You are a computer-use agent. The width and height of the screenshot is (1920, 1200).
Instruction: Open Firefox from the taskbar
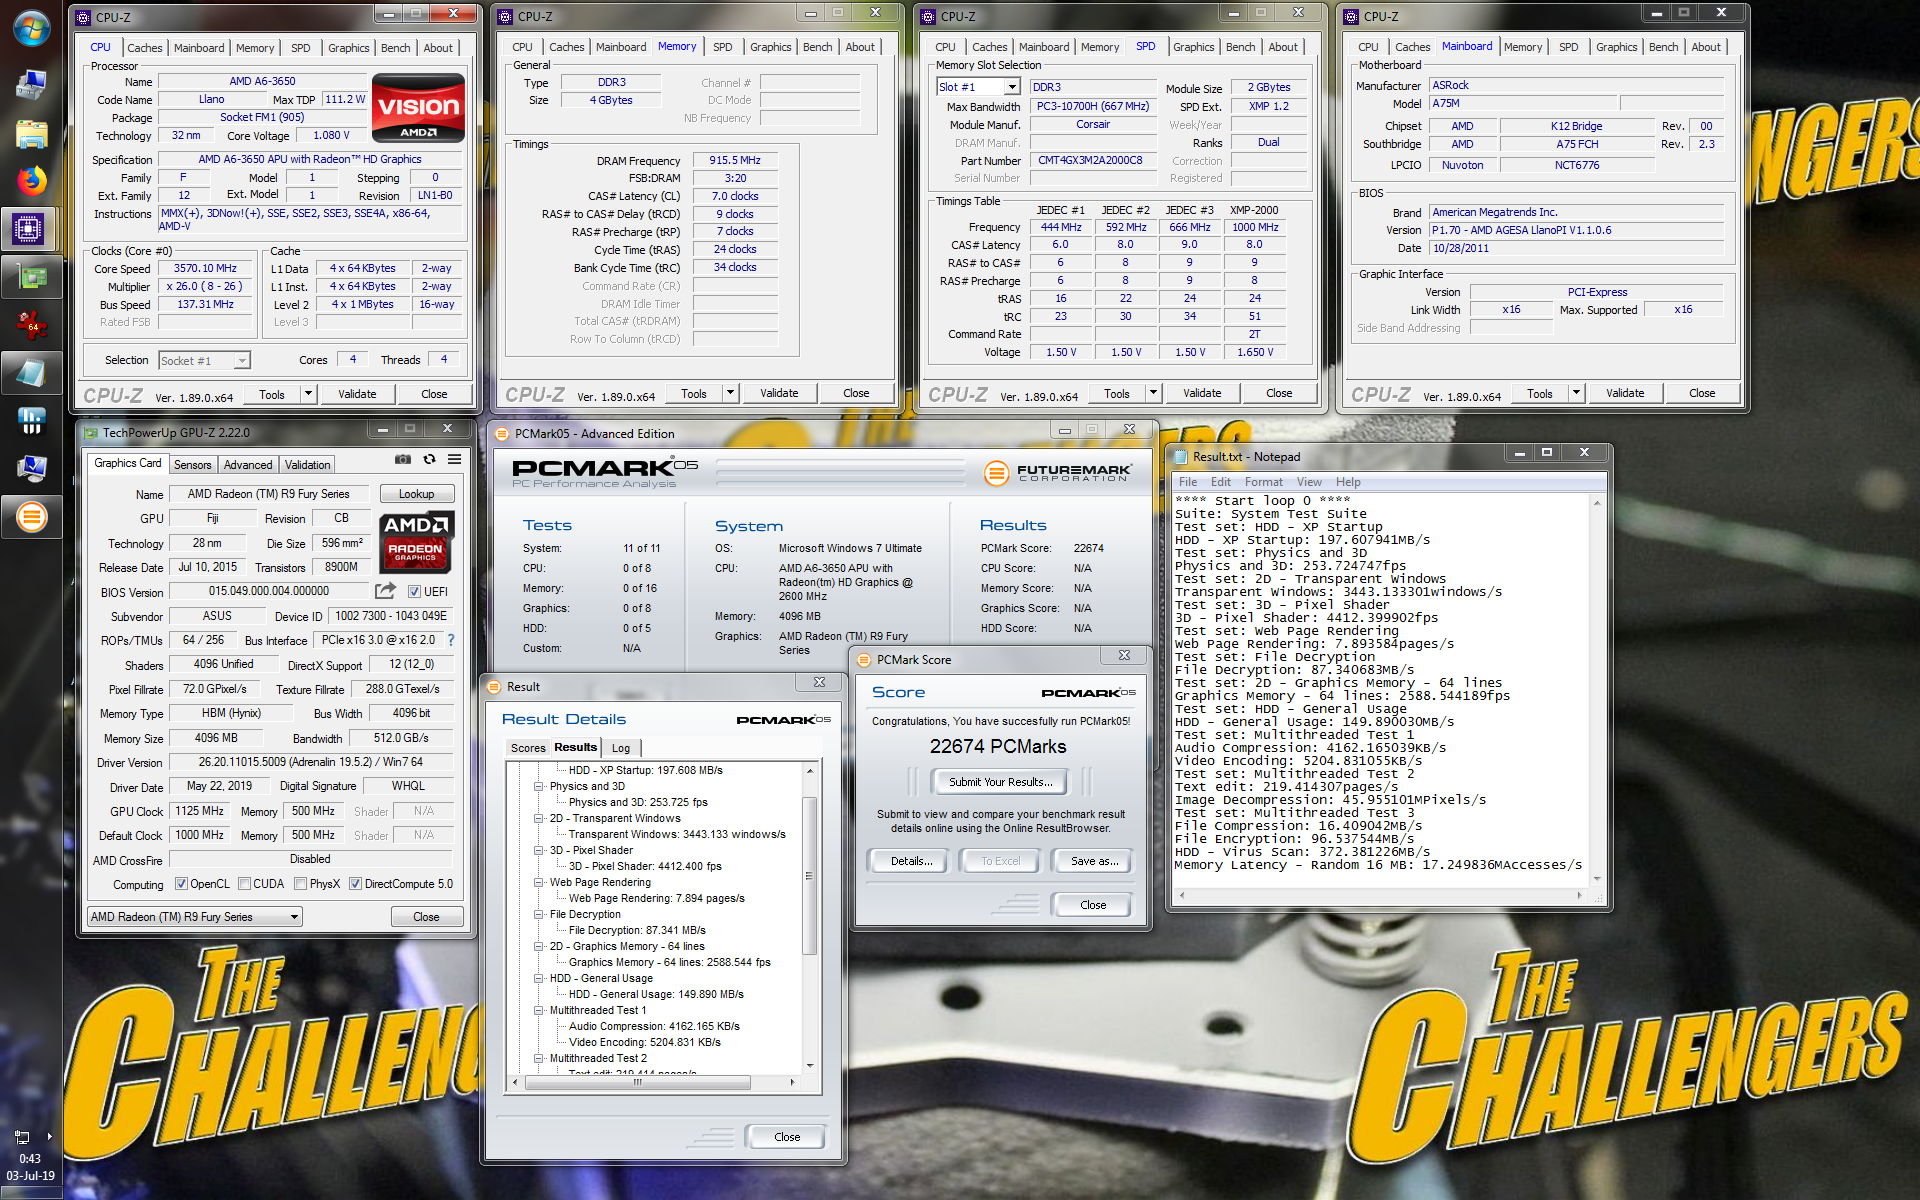coord(31,181)
